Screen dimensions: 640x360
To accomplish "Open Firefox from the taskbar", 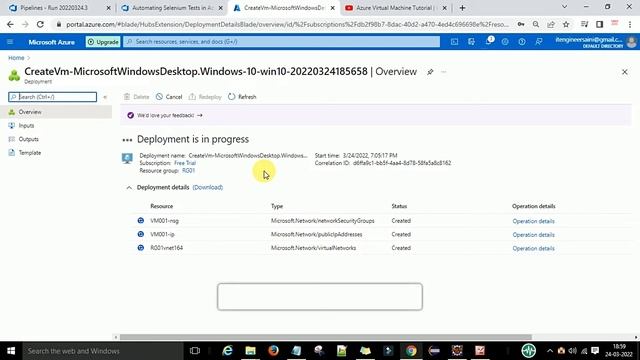I will point(273,351).
